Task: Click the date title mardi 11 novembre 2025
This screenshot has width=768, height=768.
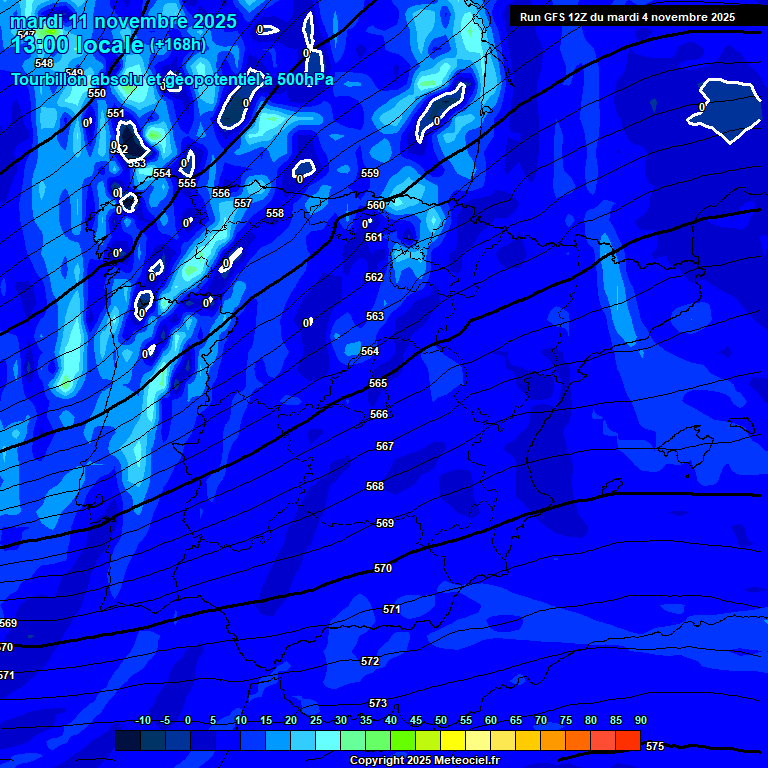Action: [x=124, y=21]
